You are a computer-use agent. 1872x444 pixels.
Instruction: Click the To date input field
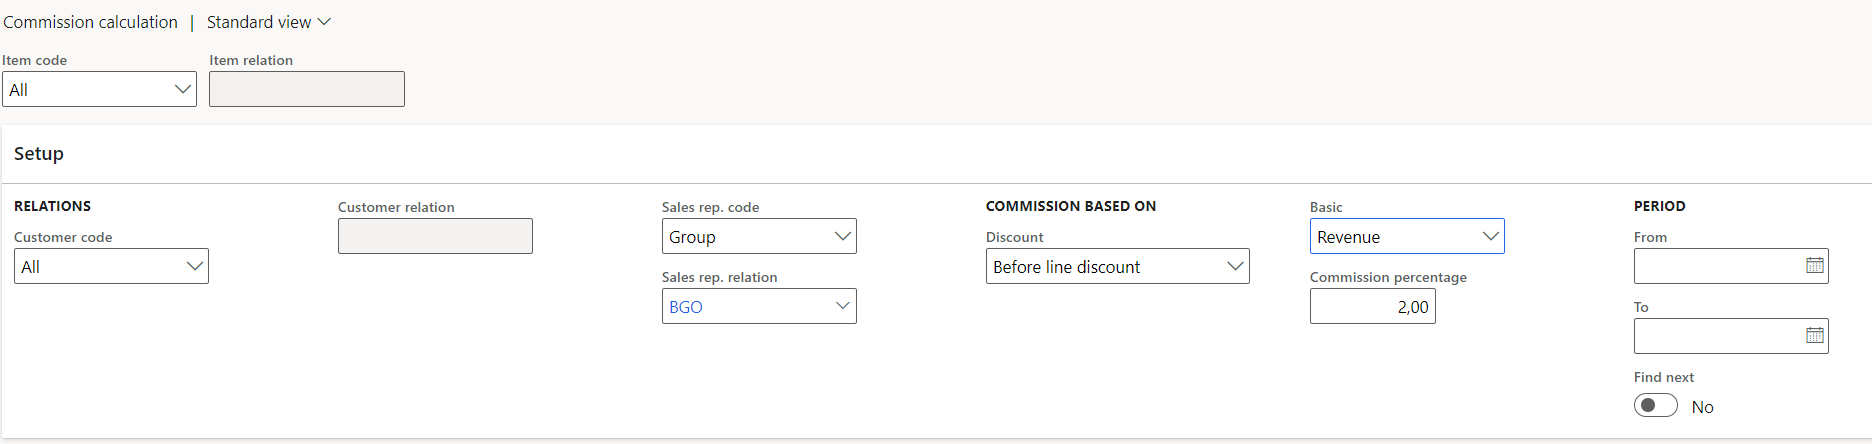point(1715,336)
